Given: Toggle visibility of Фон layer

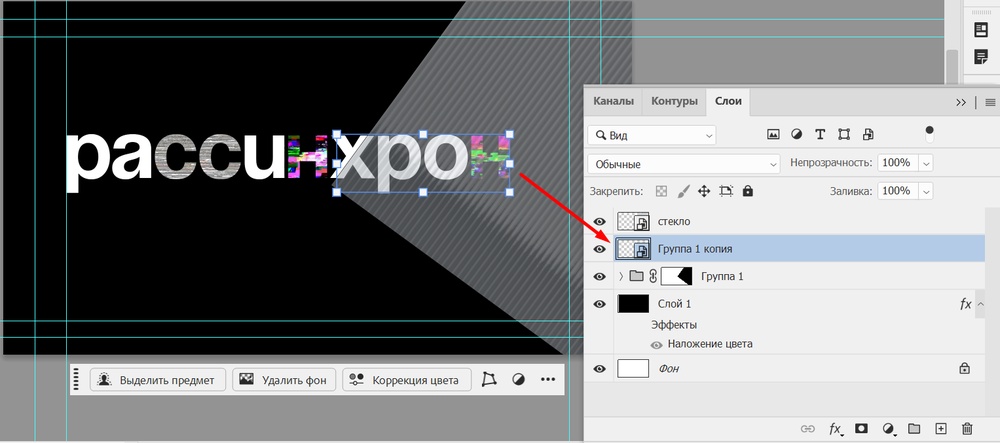Looking at the screenshot, I should tap(600, 369).
